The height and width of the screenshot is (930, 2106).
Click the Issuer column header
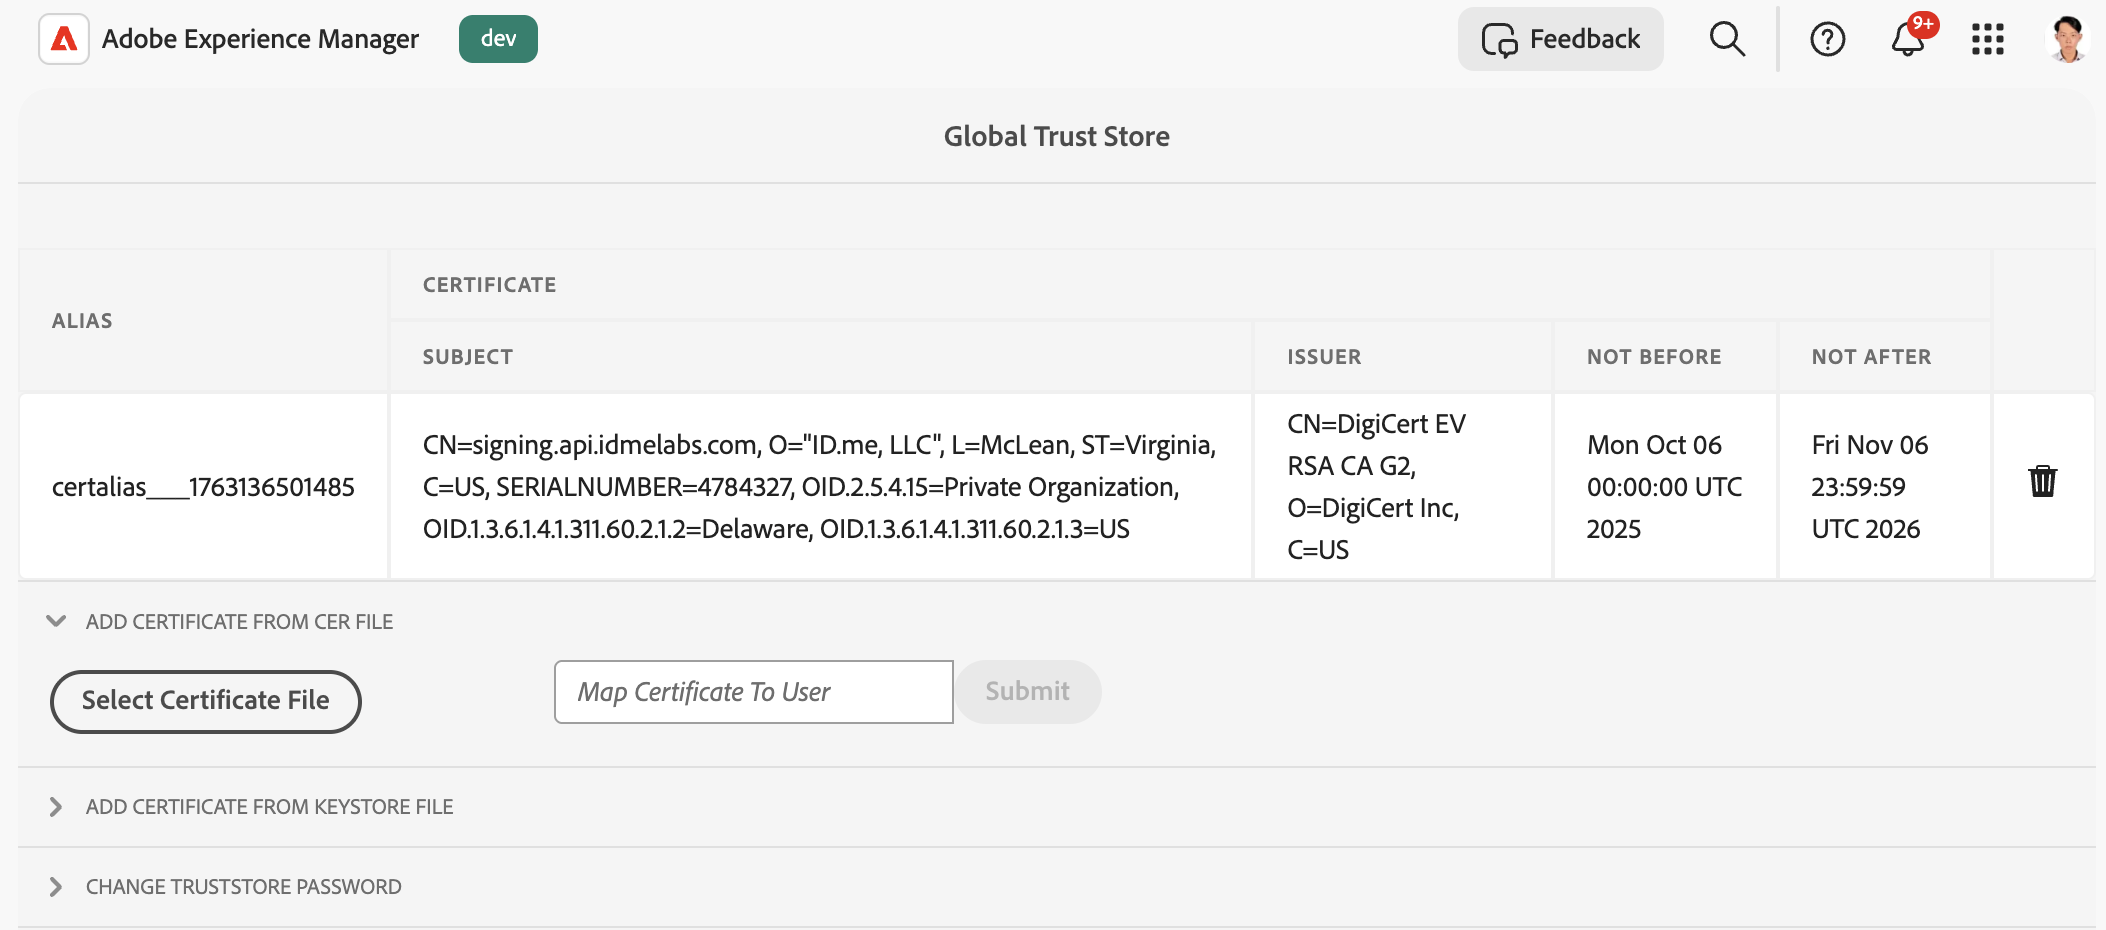pos(1323,357)
